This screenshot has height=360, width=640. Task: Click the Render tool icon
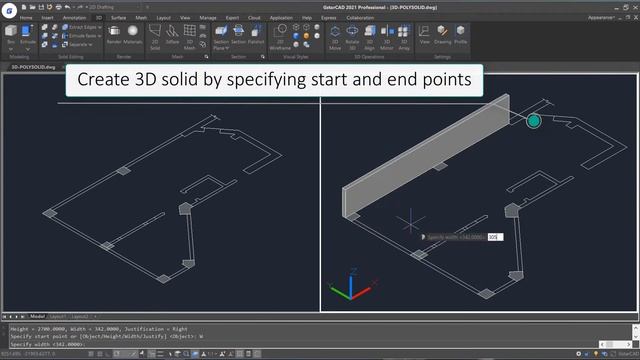(x=114, y=34)
